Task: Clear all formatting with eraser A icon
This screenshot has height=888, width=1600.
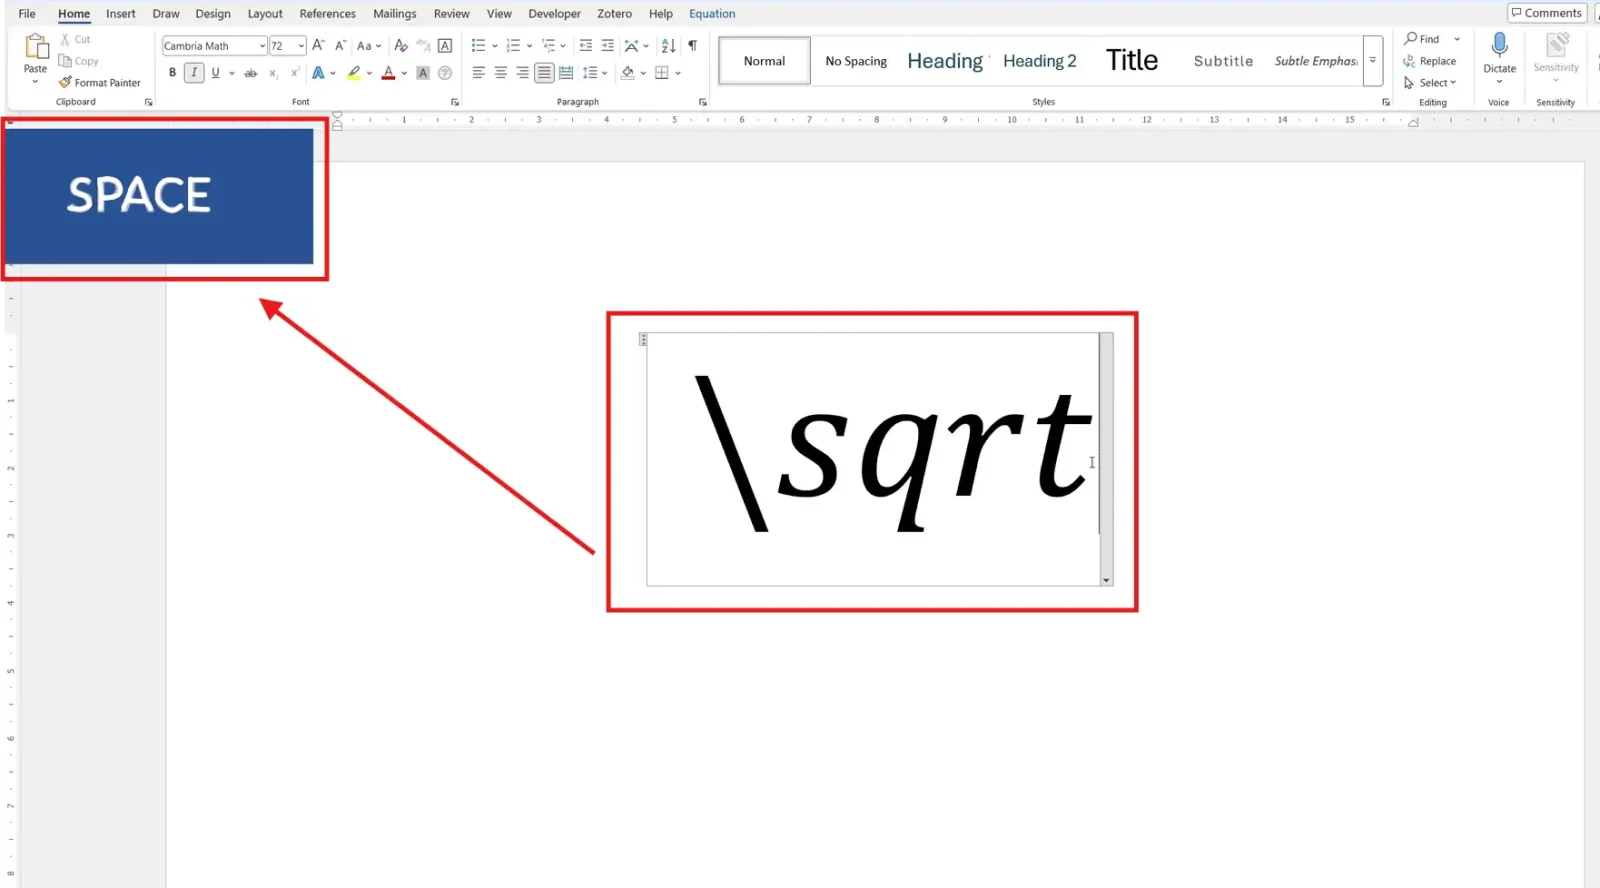Action: pyautogui.click(x=400, y=45)
